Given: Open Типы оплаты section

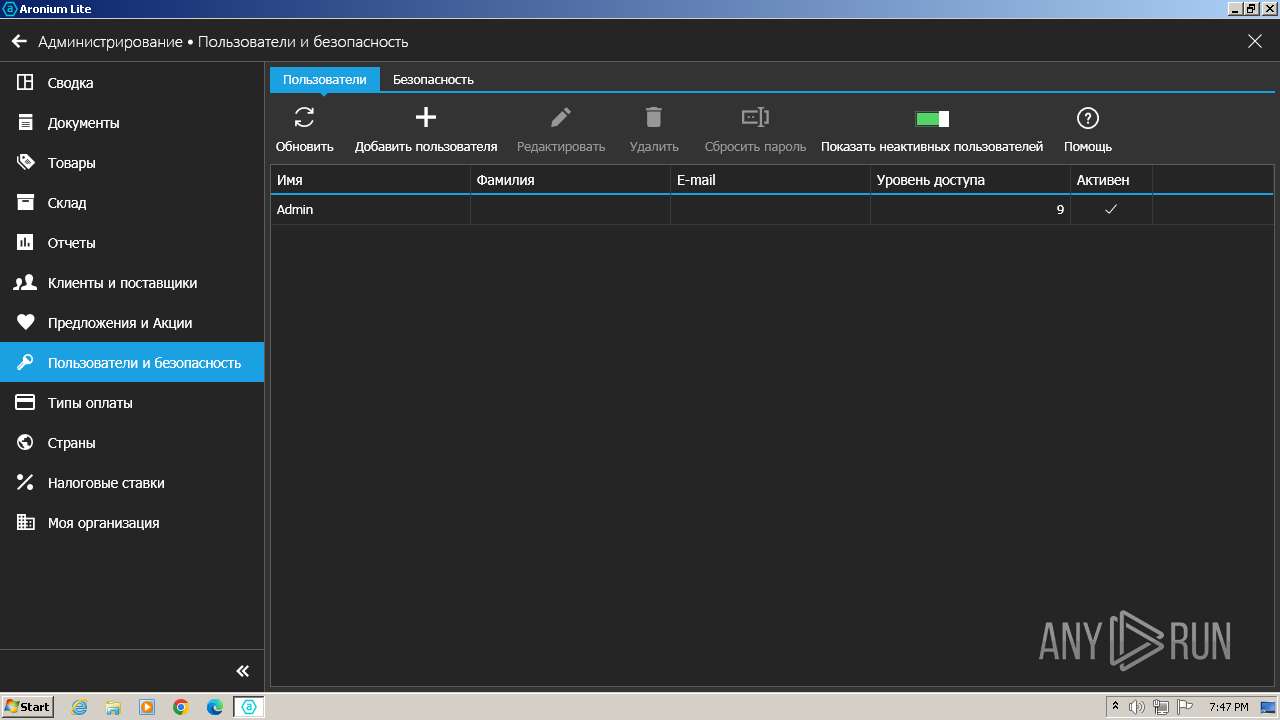Looking at the screenshot, I should 132,403.
